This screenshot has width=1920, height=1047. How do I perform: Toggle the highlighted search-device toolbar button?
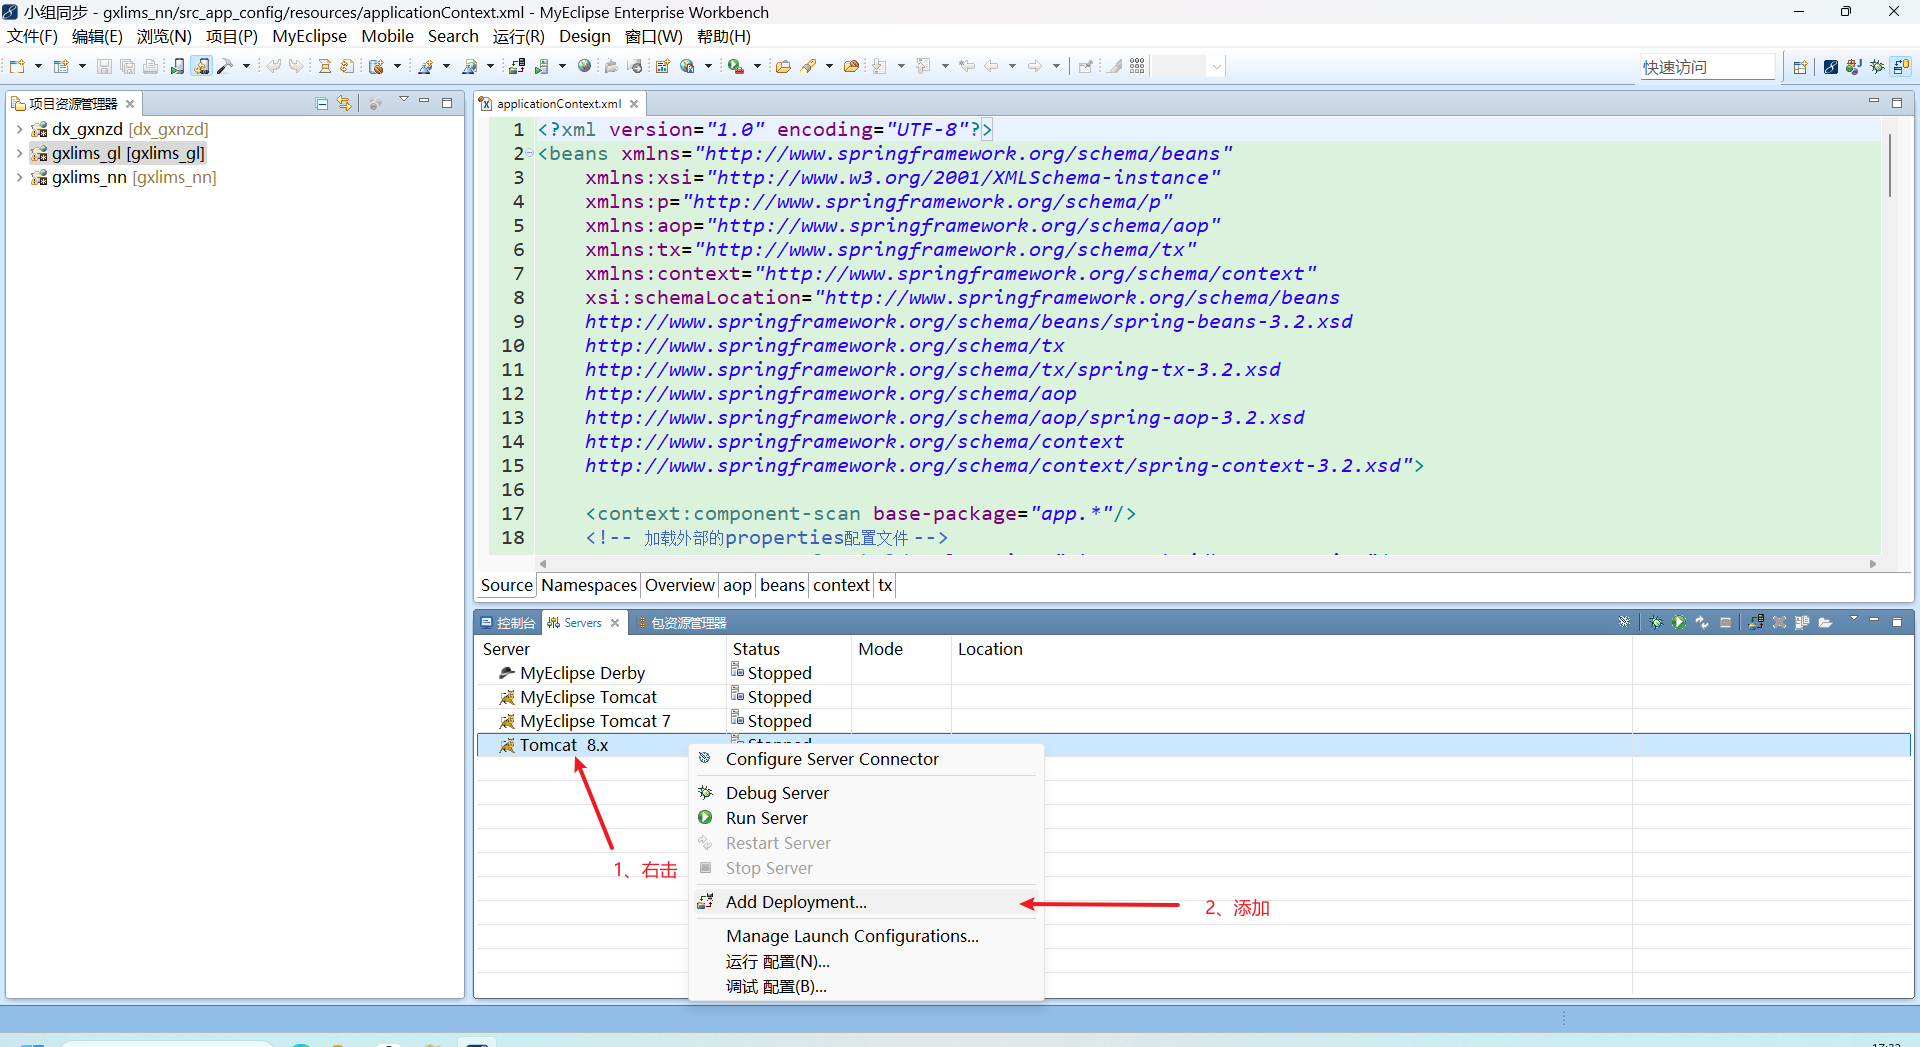tap(201, 66)
